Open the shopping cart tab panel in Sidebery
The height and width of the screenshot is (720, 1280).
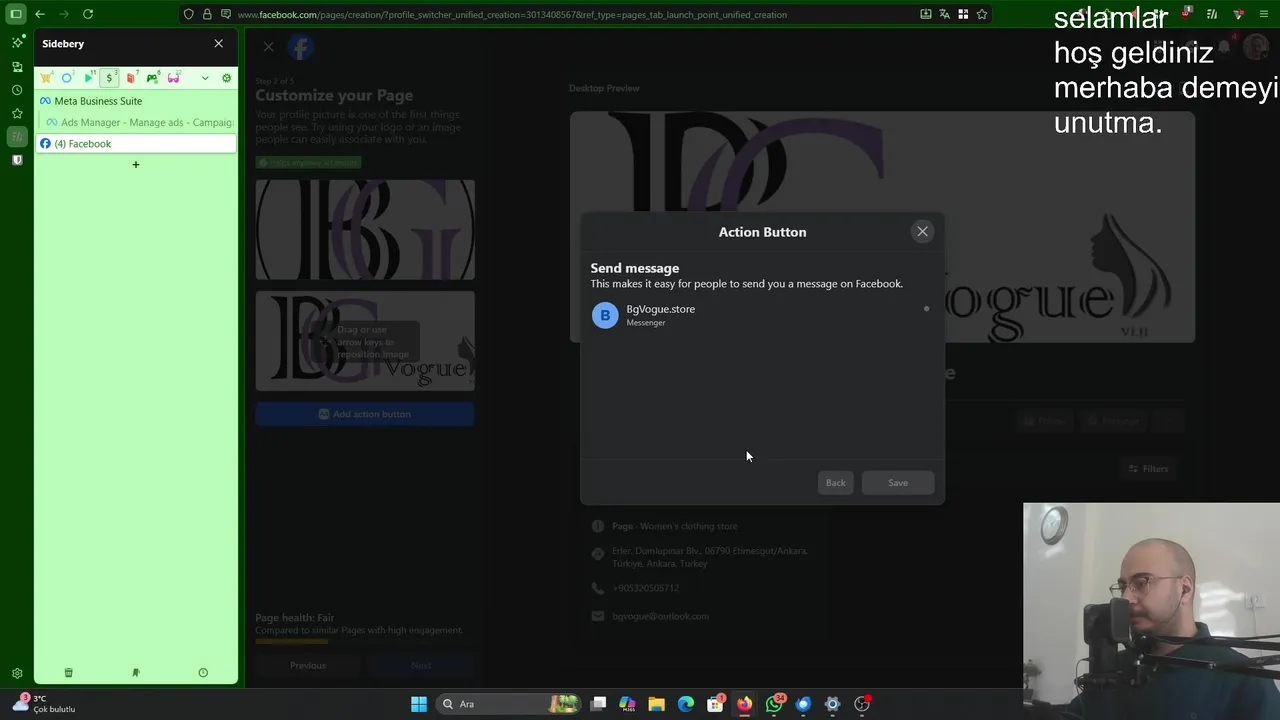(46, 78)
